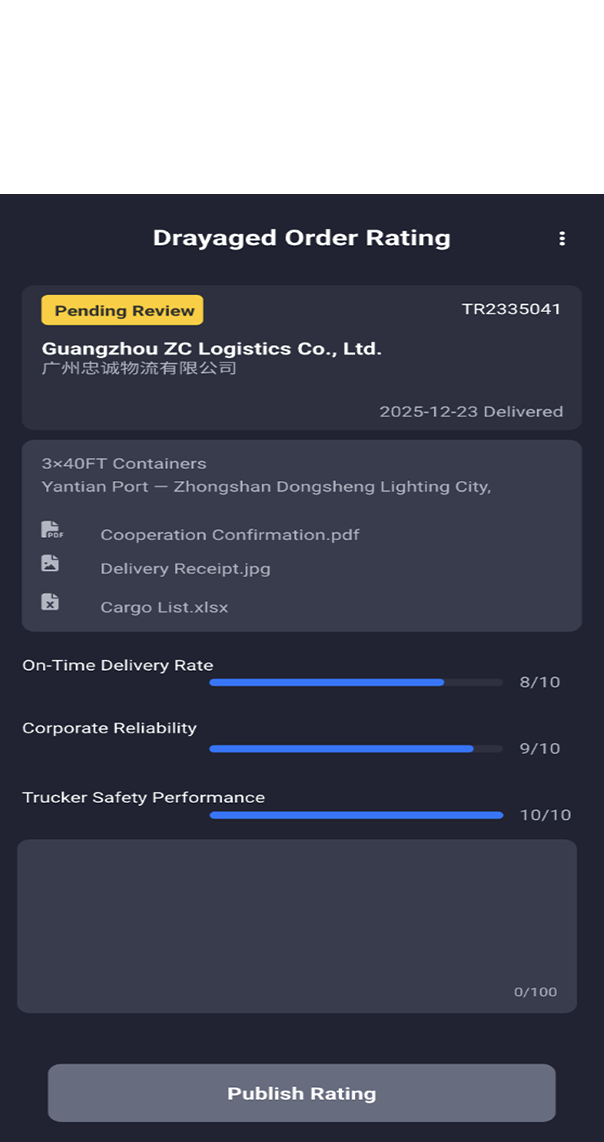Click the 2025-12-23 Delivered status
Screen dimensions: 604x1142
pyautogui.click(x=471, y=411)
